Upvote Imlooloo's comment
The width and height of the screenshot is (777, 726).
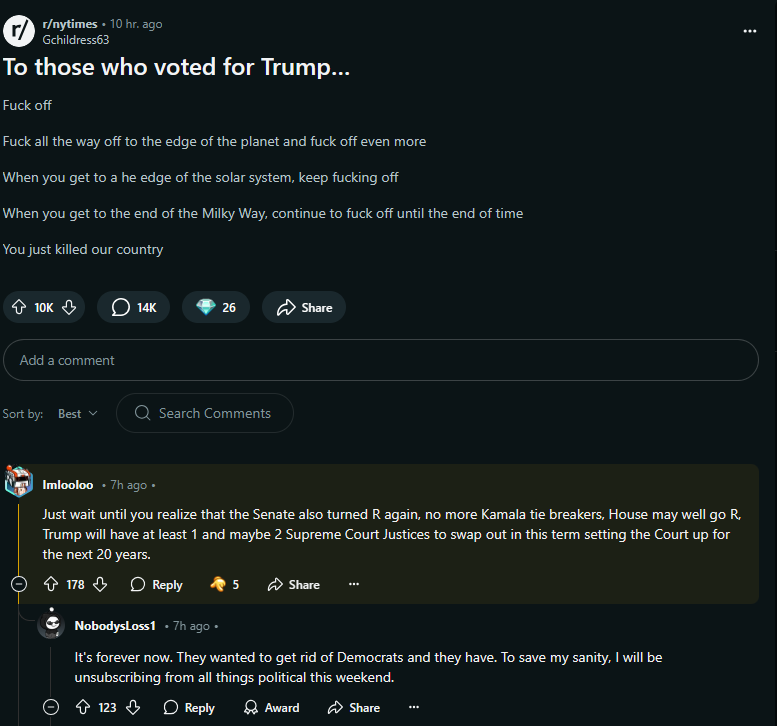[52, 584]
